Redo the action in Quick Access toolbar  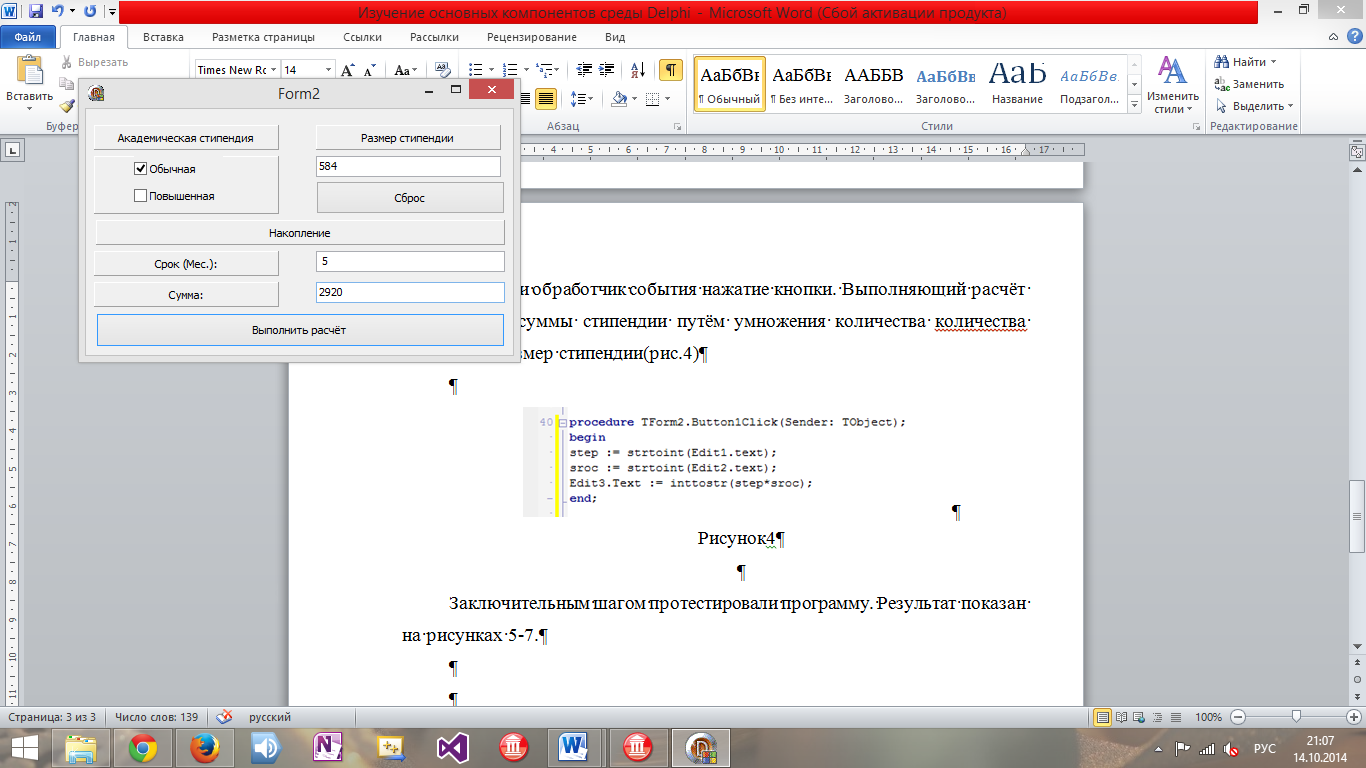90,12
